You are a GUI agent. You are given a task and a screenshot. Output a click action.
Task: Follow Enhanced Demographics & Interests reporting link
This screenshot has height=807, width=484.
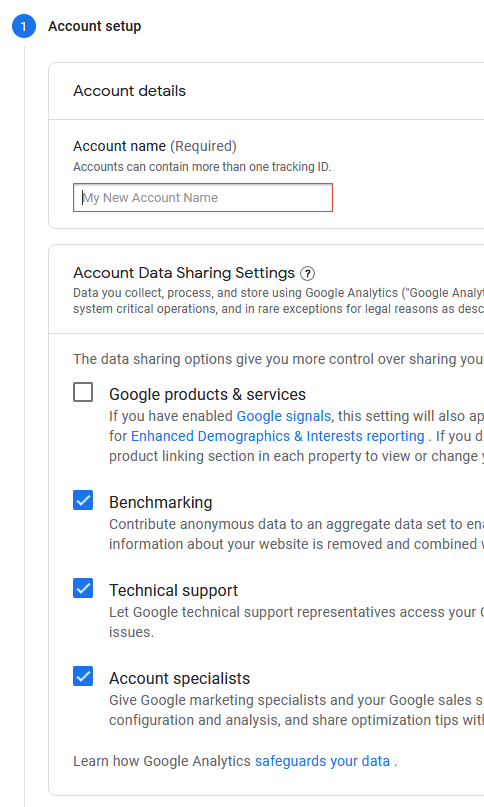click(x=278, y=436)
